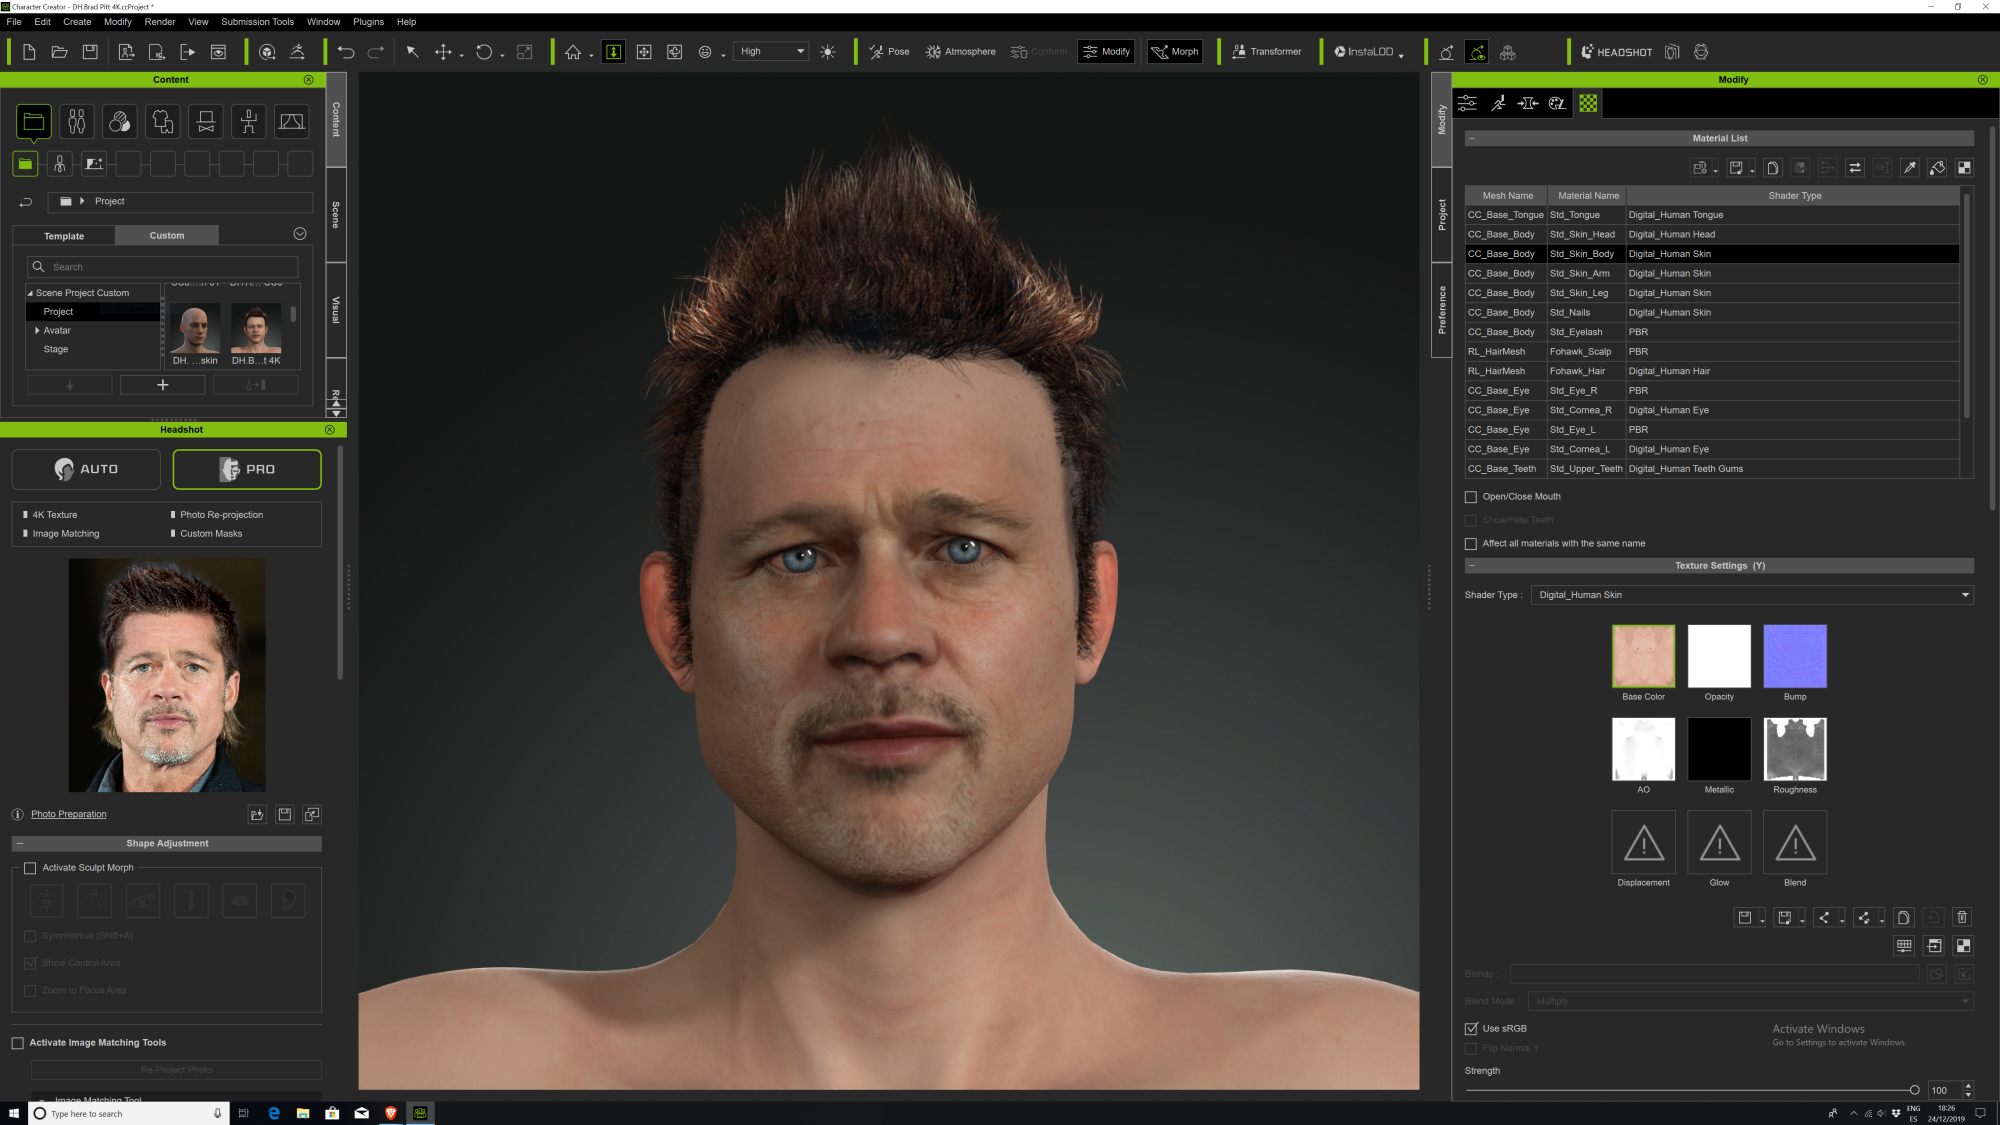Image resolution: width=2000 pixels, height=1125 pixels.
Task: Toggle the Use sRGB checkbox
Action: [x=1470, y=1029]
